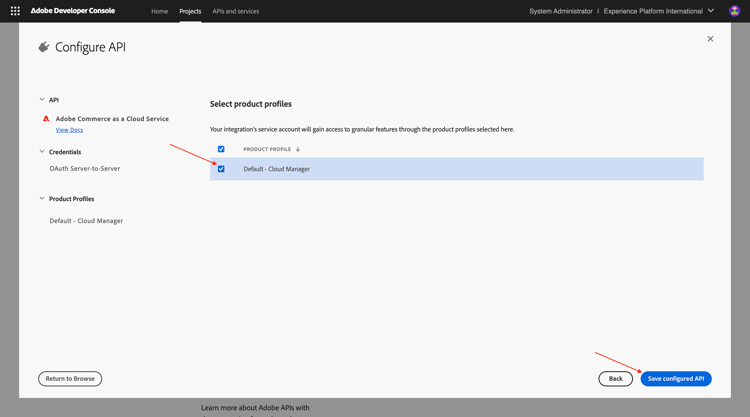This screenshot has width=750, height=417.
Task: Click Return to Browse button
Action: click(x=70, y=379)
